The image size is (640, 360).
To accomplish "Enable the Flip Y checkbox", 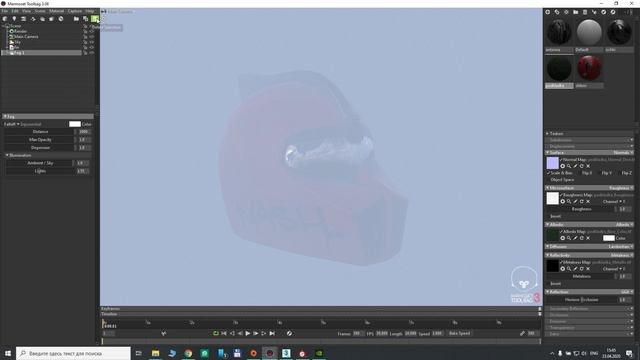I will point(600,173).
